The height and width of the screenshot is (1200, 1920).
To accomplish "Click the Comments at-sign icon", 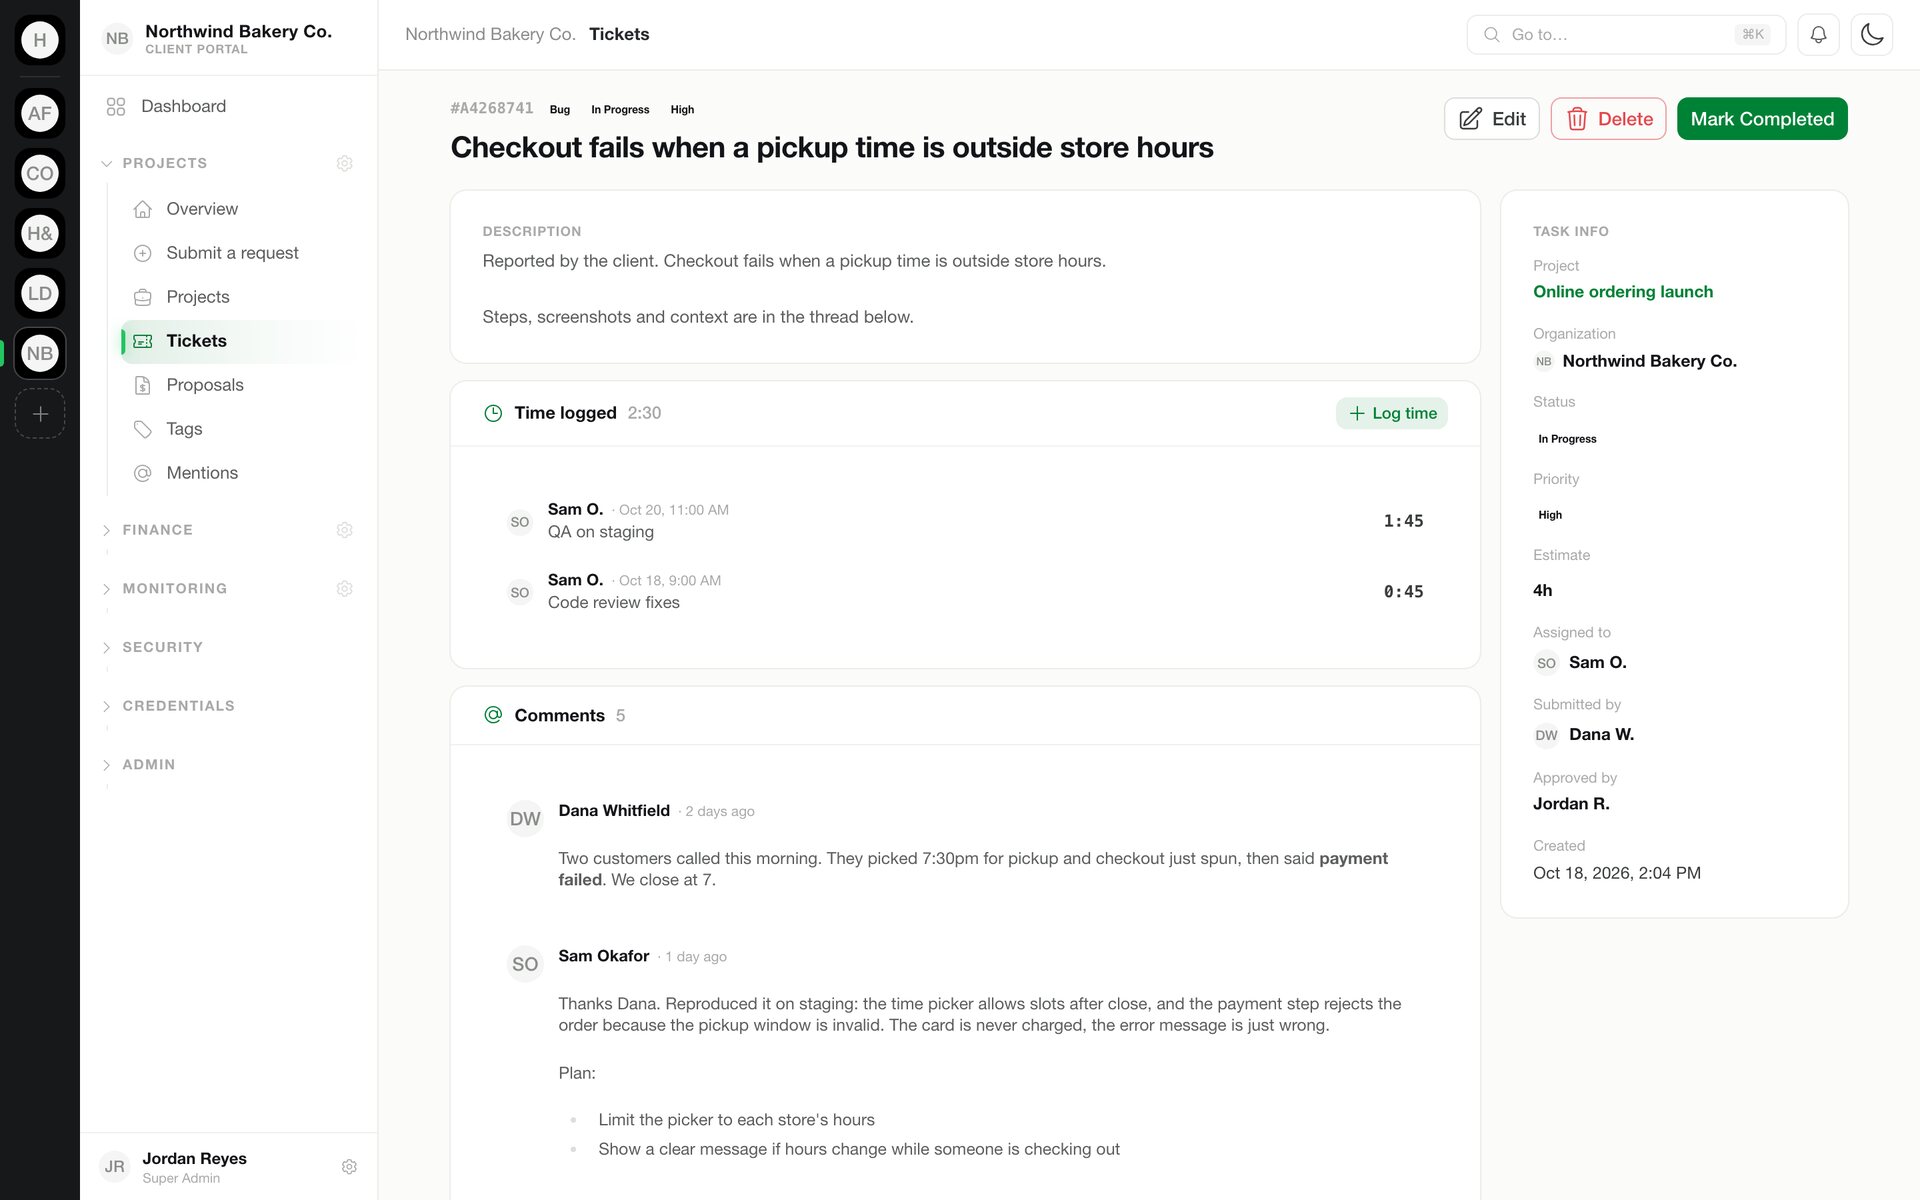I will tap(493, 715).
